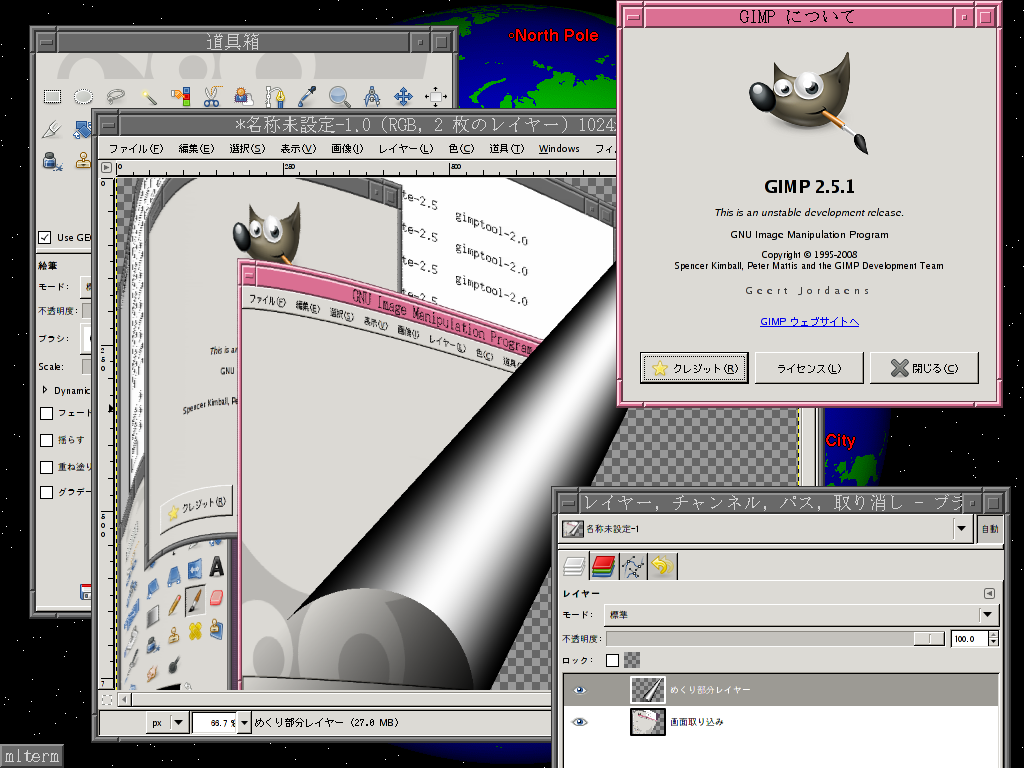The image size is (1024, 768).
Task: Click the 閉じる(C) button in About dialog
Action: (924, 368)
